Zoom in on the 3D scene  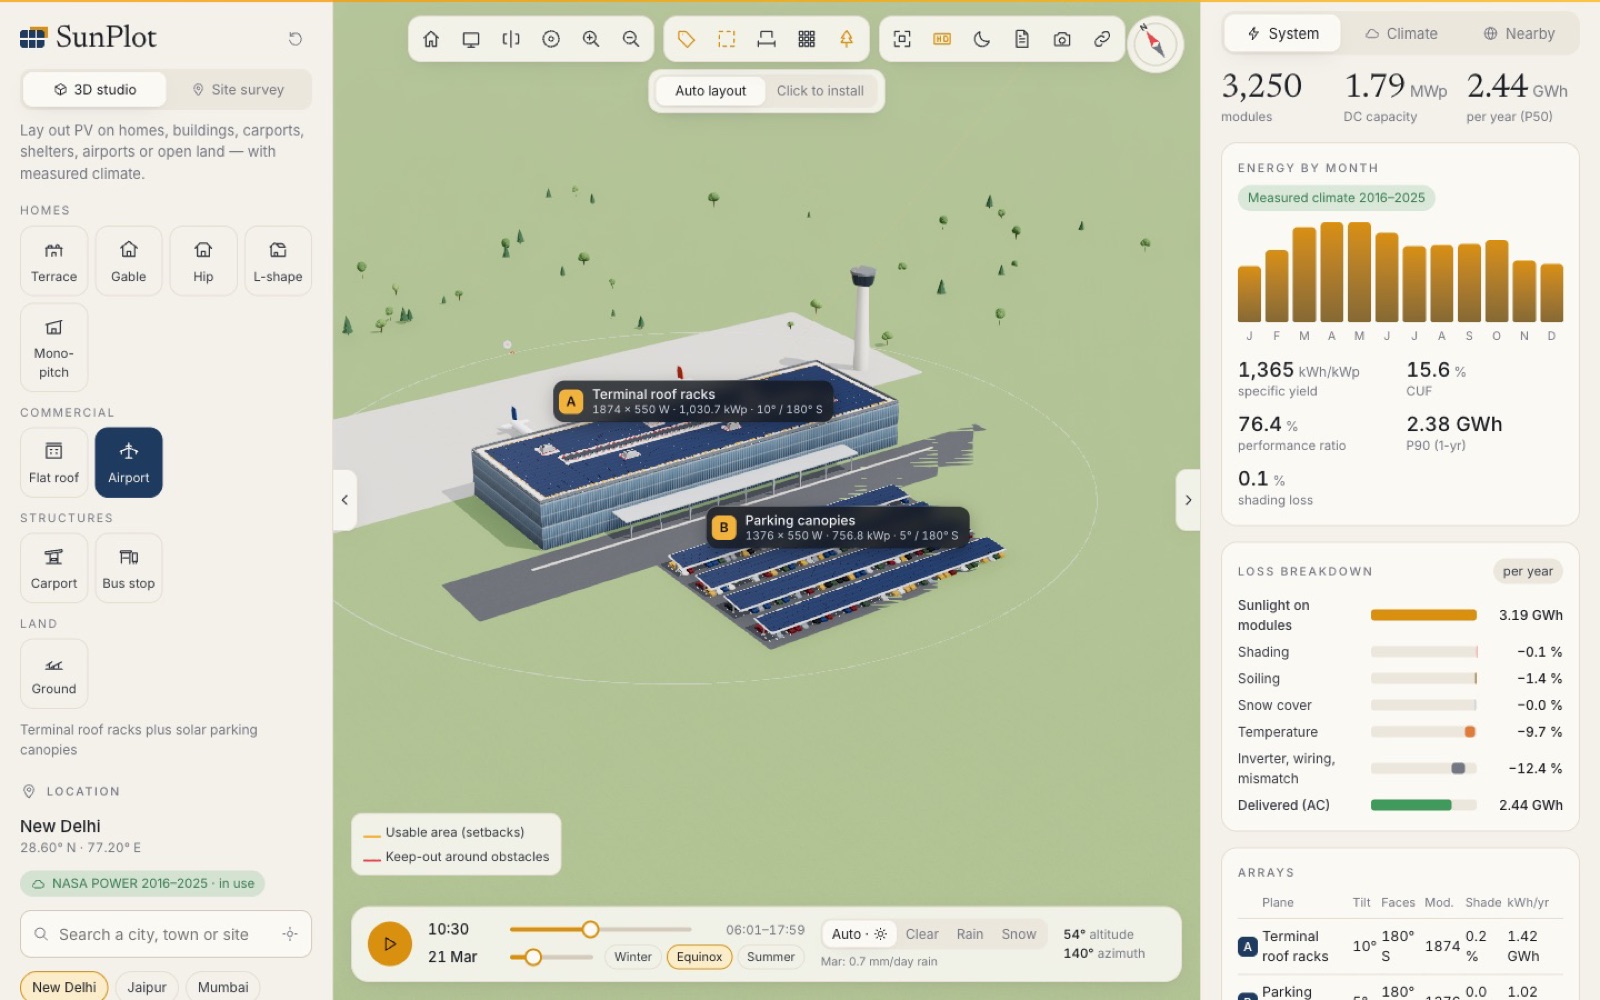pyautogui.click(x=591, y=39)
